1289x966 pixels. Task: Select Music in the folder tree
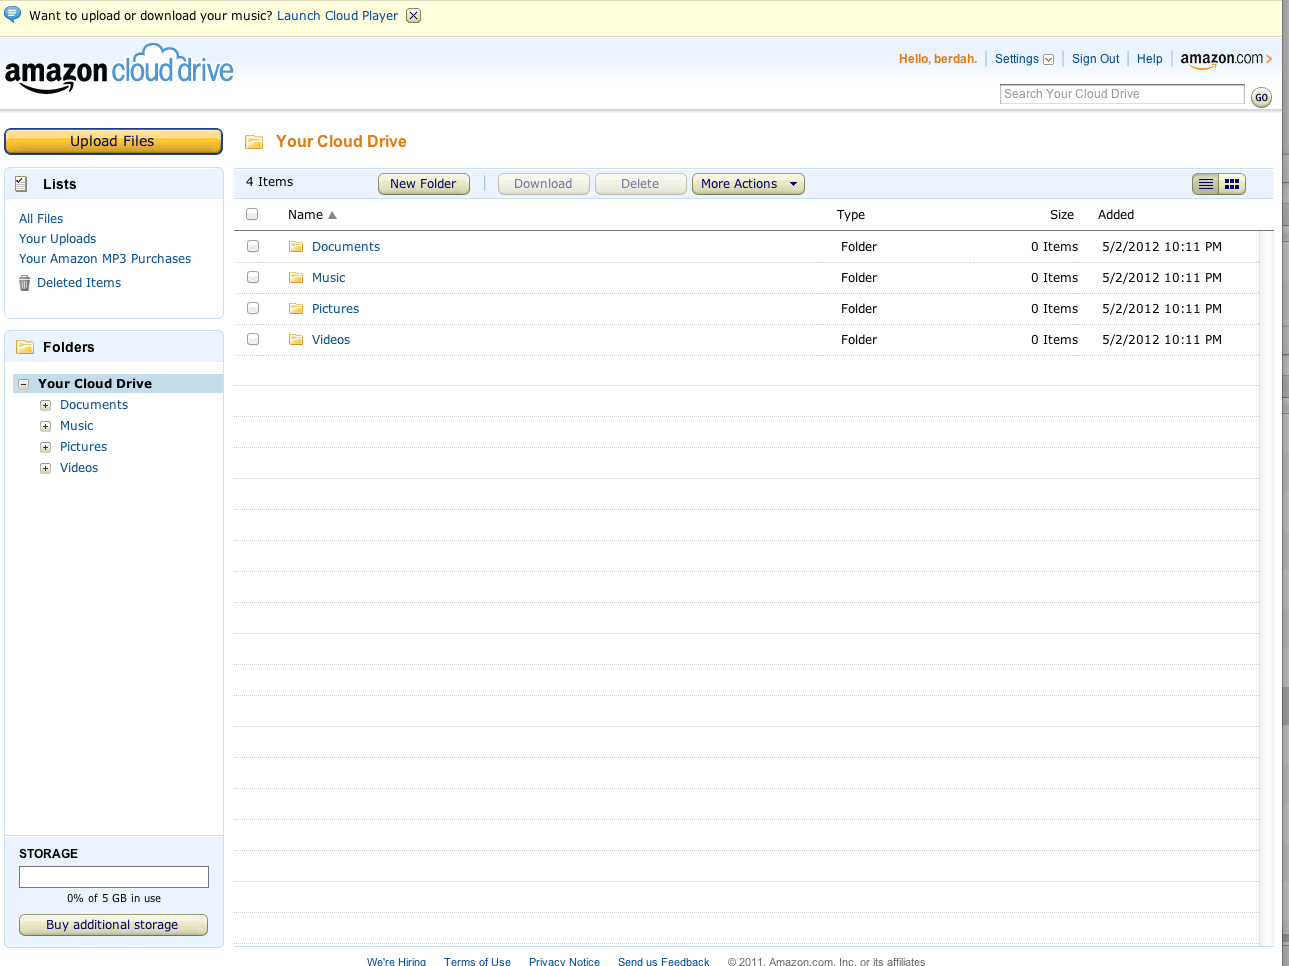pyautogui.click(x=77, y=426)
